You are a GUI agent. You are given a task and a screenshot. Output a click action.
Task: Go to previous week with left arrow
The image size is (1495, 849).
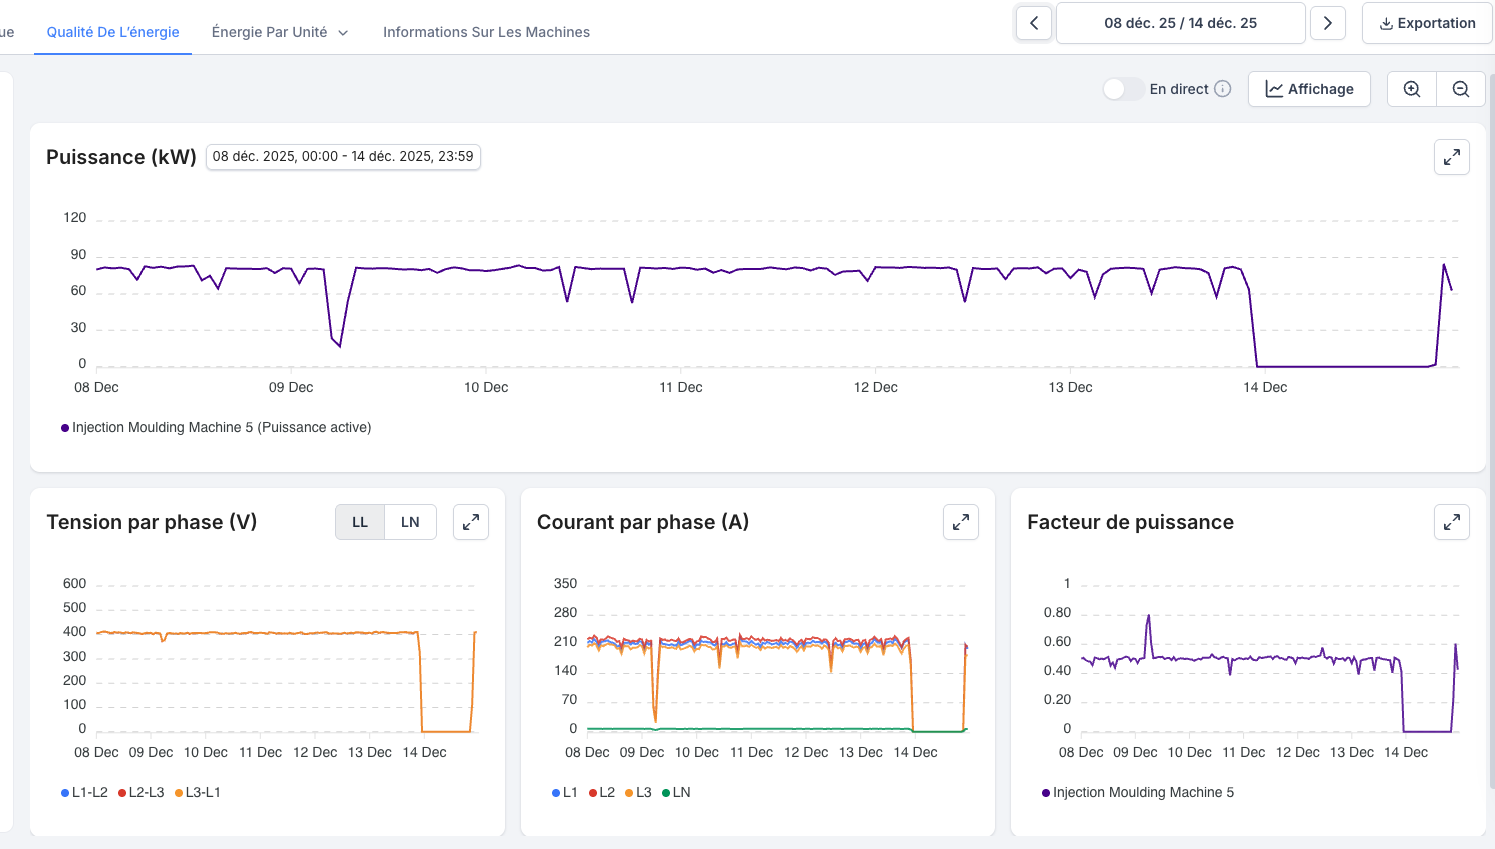pyautogui.click(x=1034, y=23)
